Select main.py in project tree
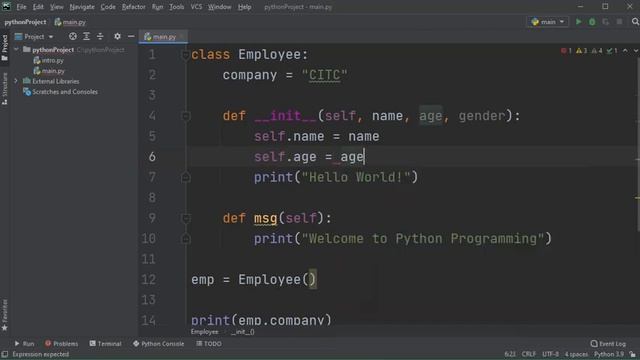The image size is (640, 360). pos(49,71)
